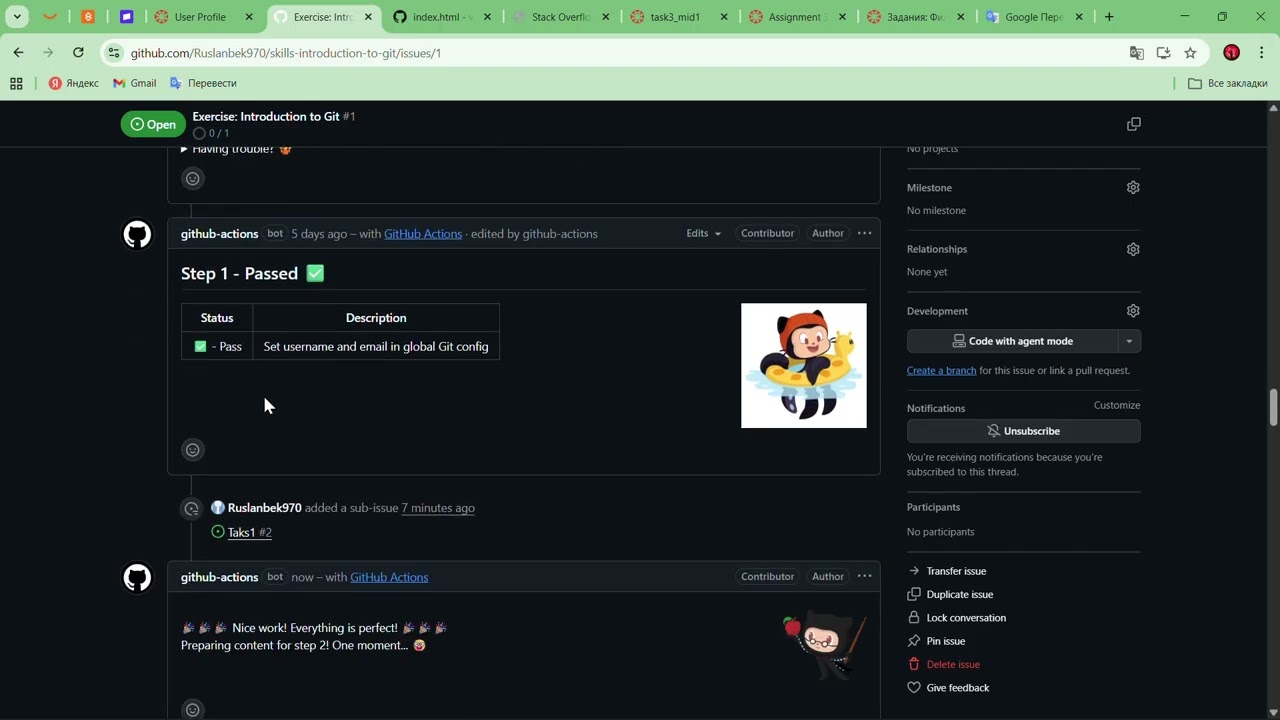The height and width of the screenshot is (720, 1280).
Task: Click Duplicate issue option
Action: pos(959,594)
